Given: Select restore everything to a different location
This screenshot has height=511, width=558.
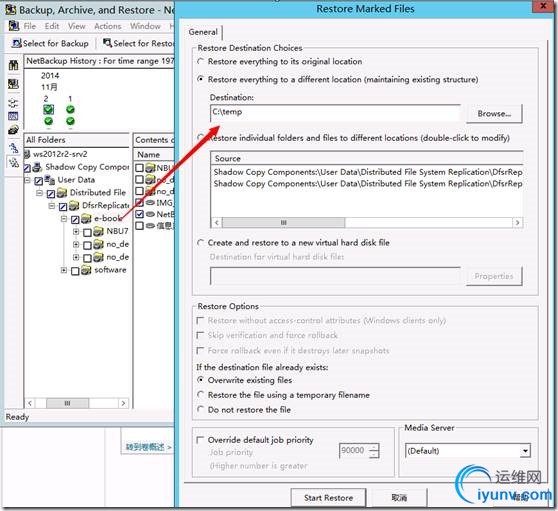Looking at the screenshot, I should coord(201,79).
